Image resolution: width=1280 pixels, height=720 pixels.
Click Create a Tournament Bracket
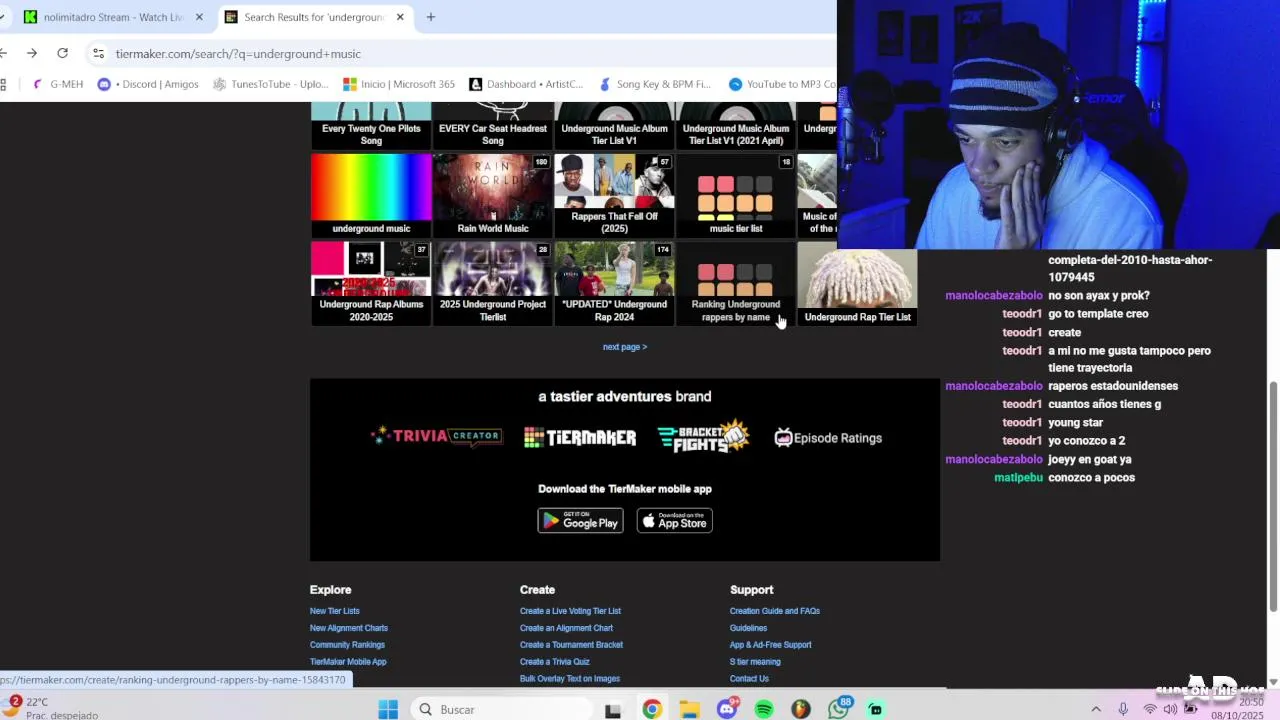point(571,645)
